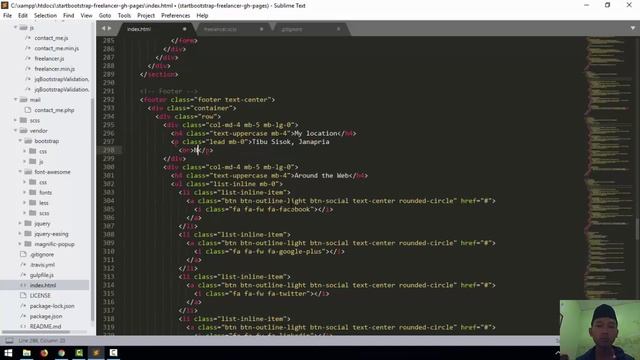The height and width of the screenshot is (360, 640).
Task: Click the code icon beside index.html in sidebar
Action: (23, 285)
